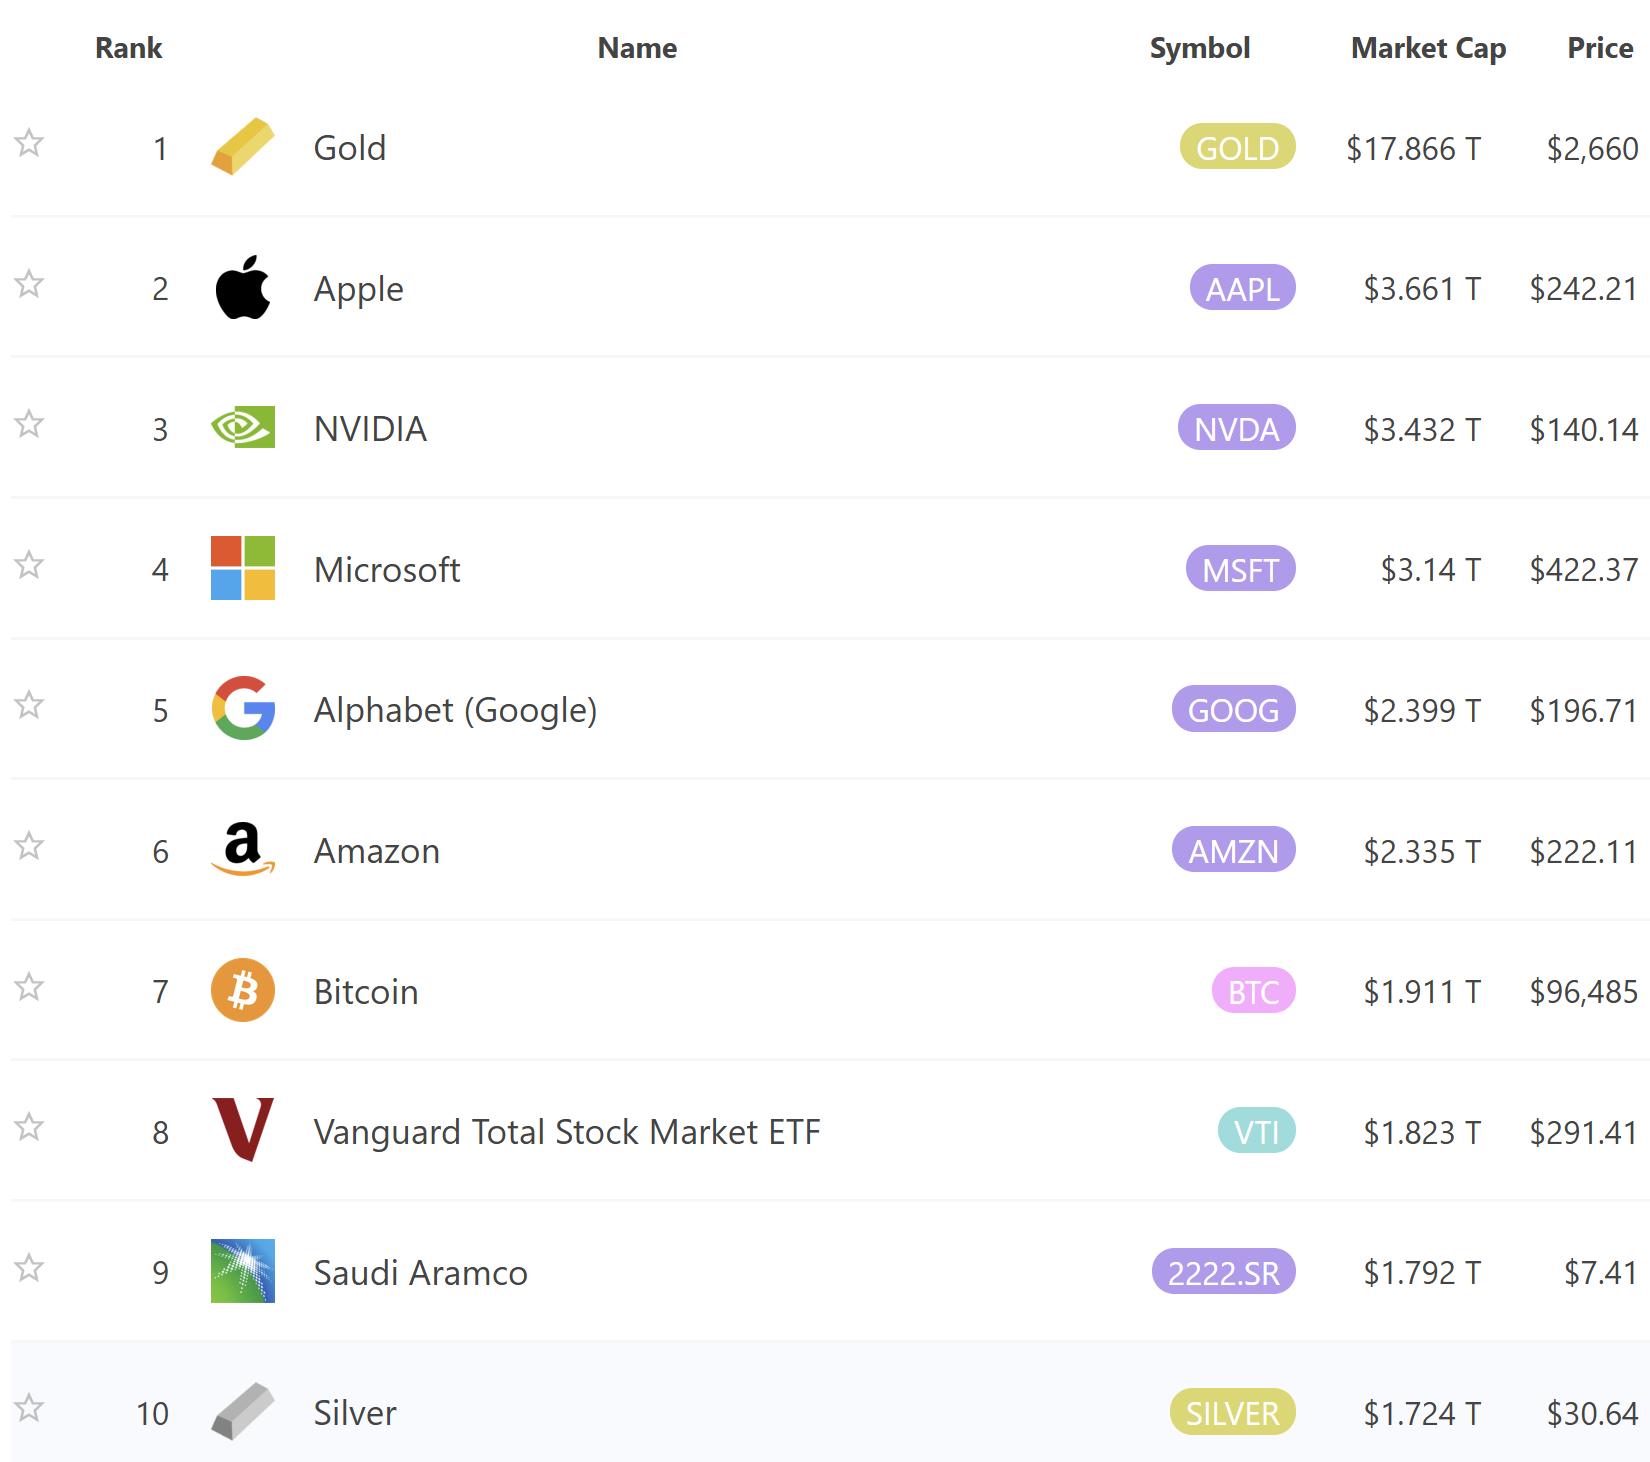Open the Alphabet (Google) name link

(455, 710)
